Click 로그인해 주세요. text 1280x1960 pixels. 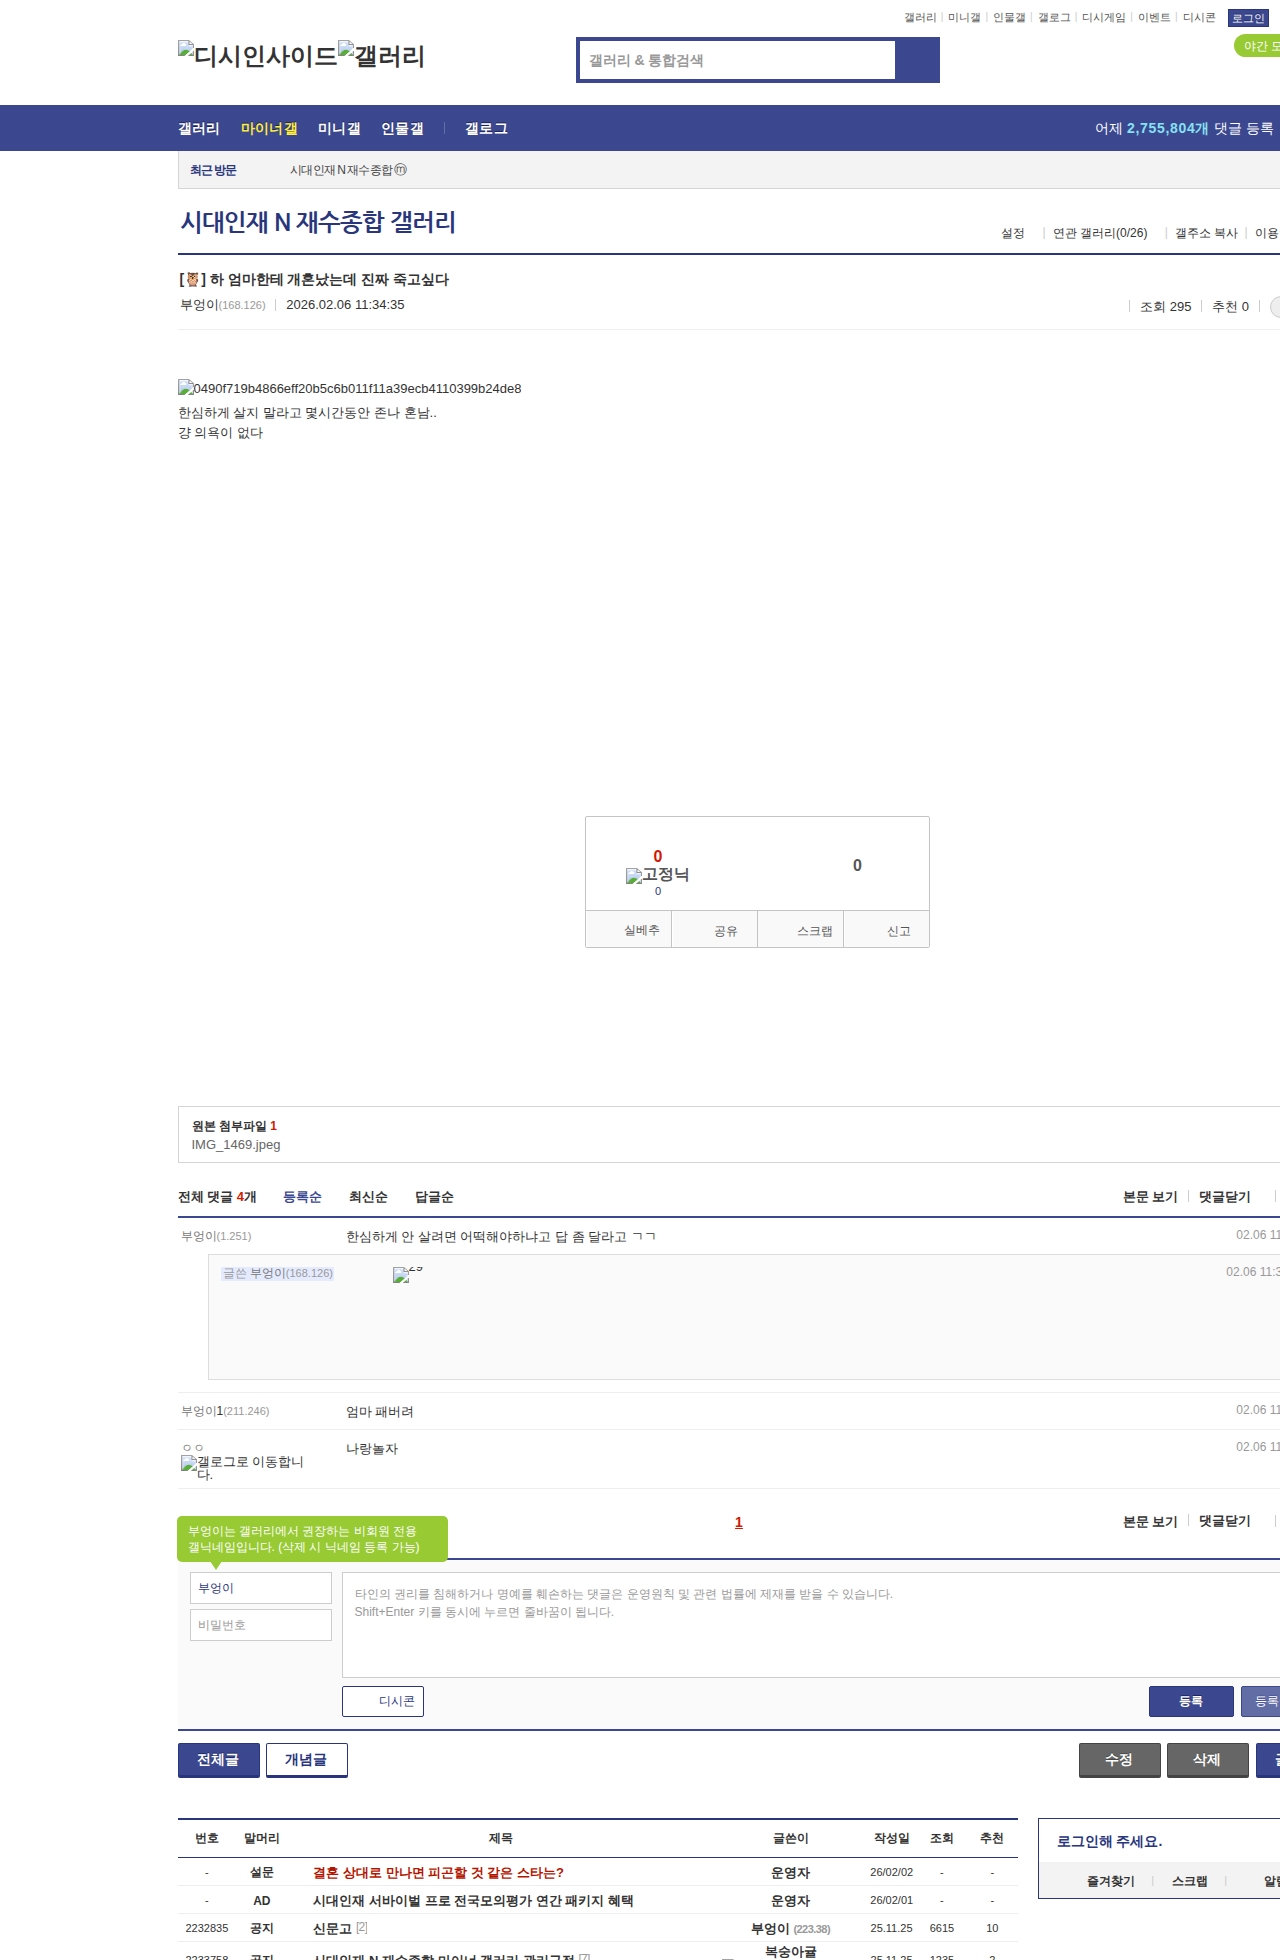point(1110,1842)
